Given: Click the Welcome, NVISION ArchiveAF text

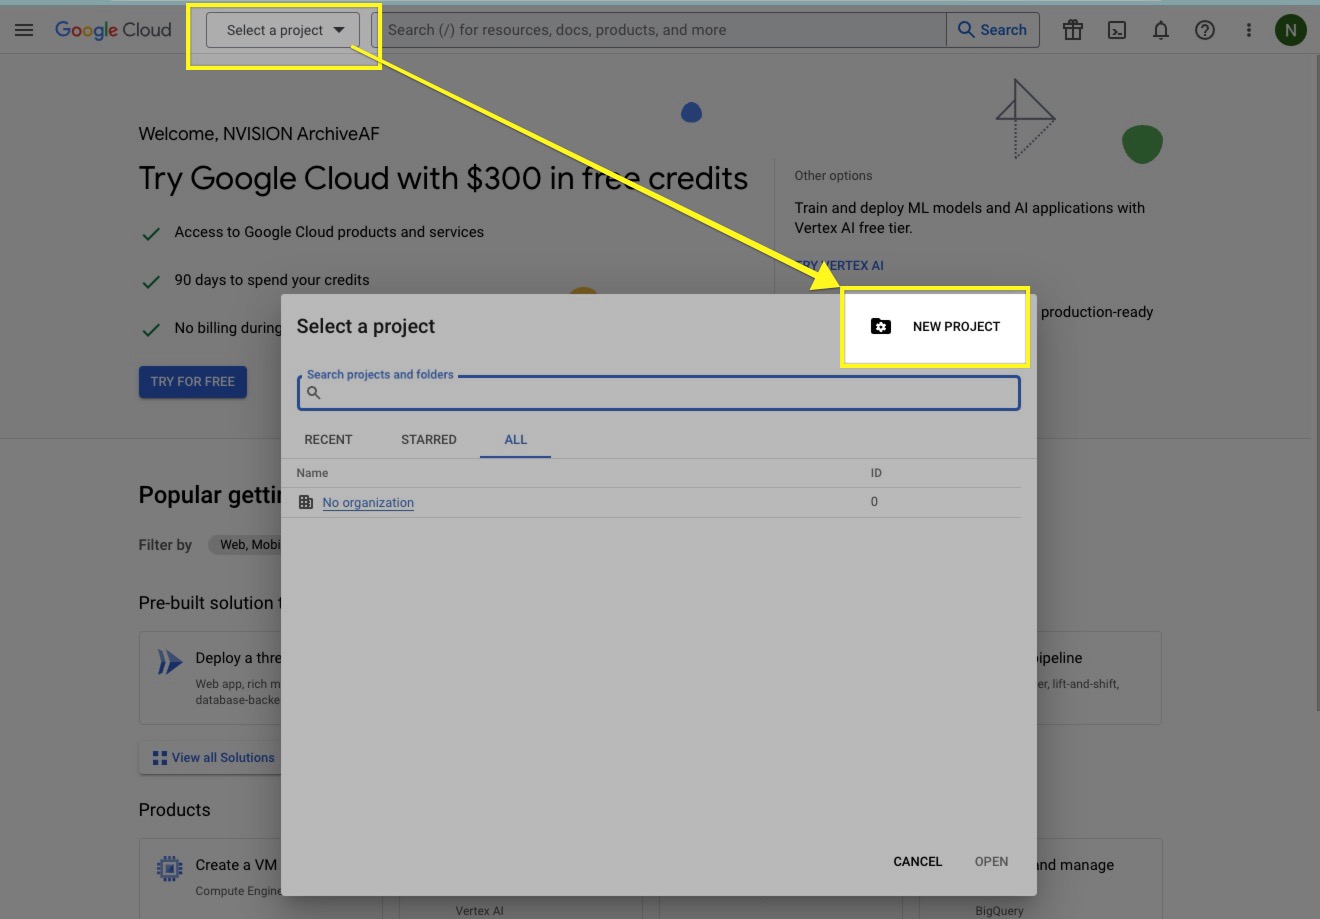Looking at the screenshot, I should (x=259, y=134).
